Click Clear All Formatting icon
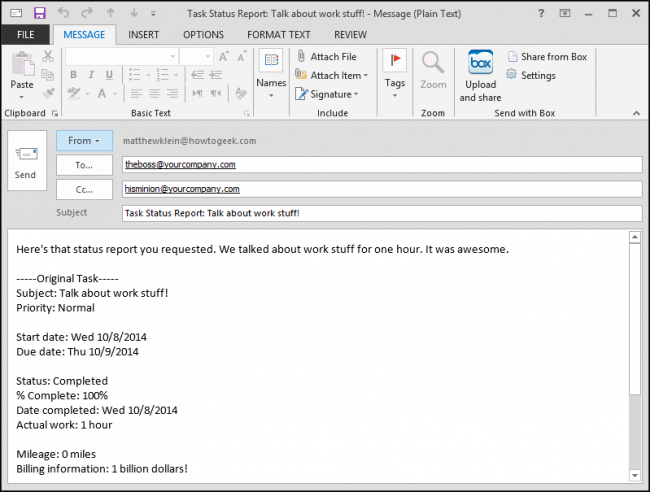The height and width of the screenshot is (492, 650). [x=241, y=93]
